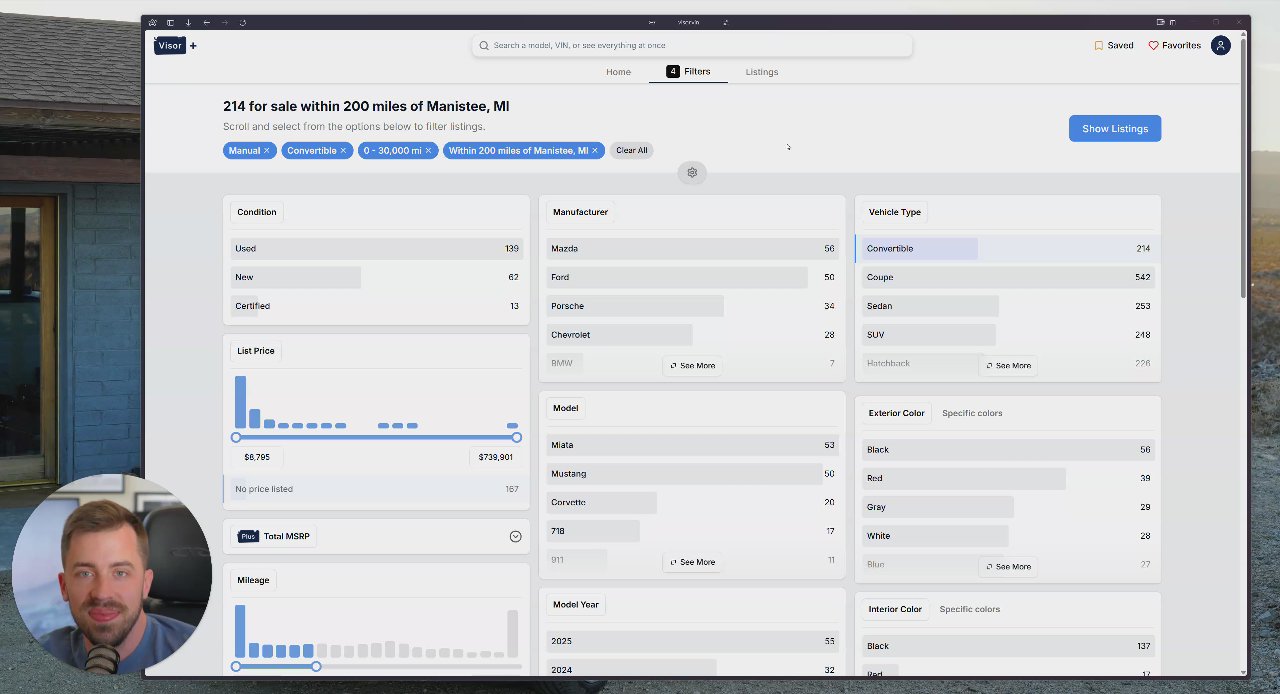
Task: Click the search magnifier icon
Action: [x=484, y=45]
